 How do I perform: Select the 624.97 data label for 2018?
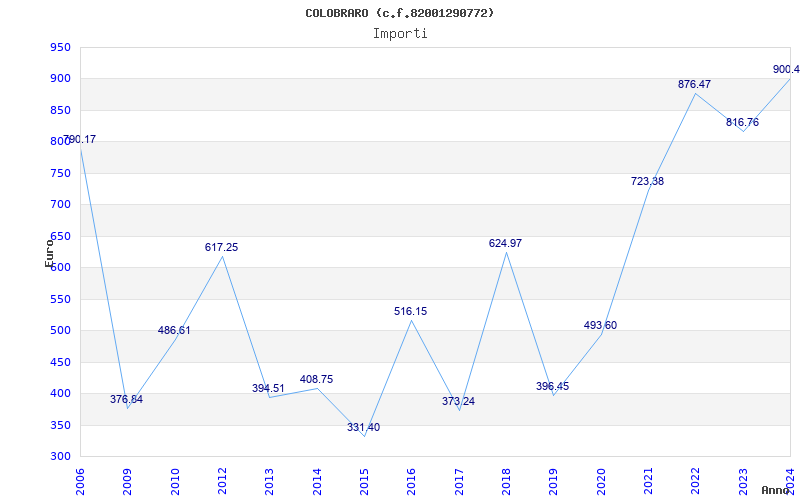pos(505,243)
